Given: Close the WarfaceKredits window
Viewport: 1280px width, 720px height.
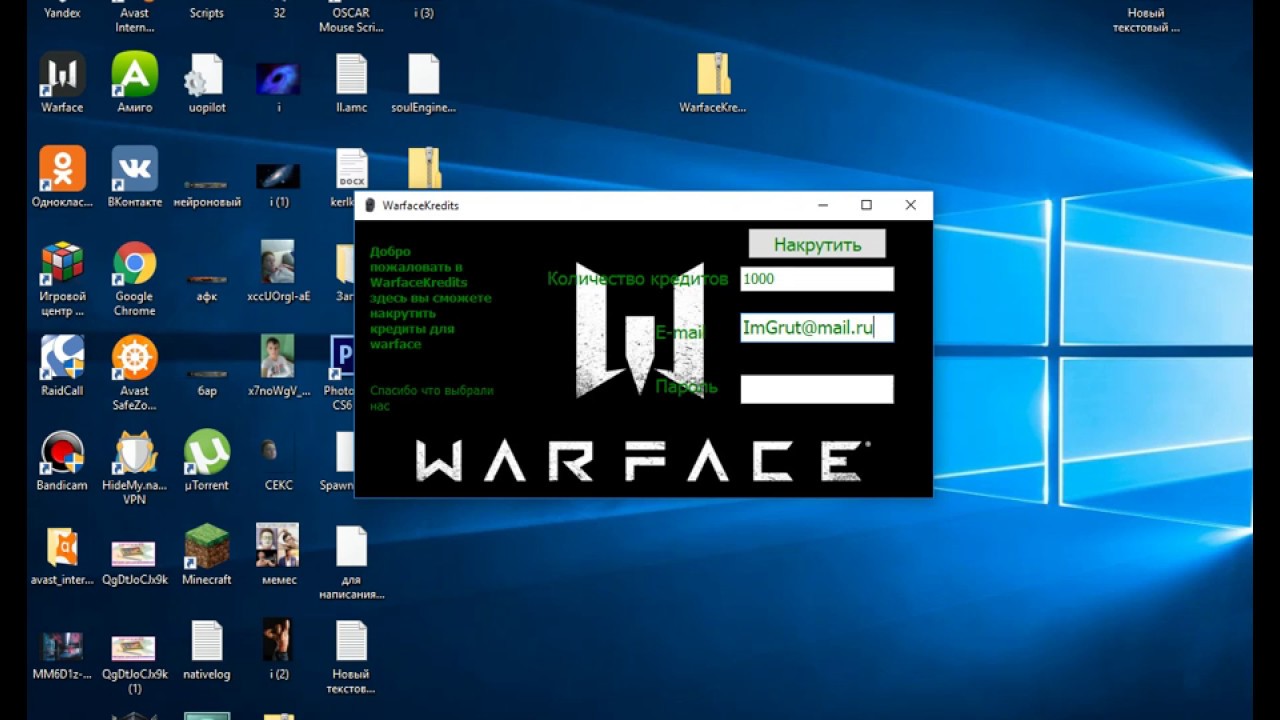Looking at the screenshot, I should (910, 205).
